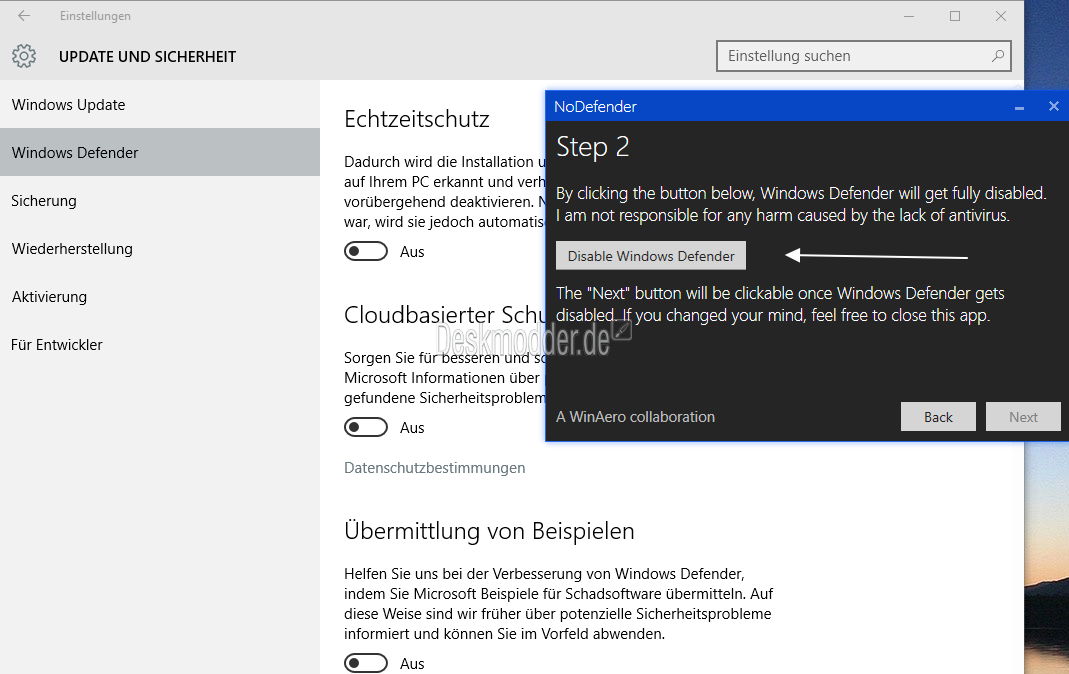This screenshot has height=674, width=1069.
Task: Toggle the Cloudbasierter Schutz switch
Action: (x=365, y=427)
